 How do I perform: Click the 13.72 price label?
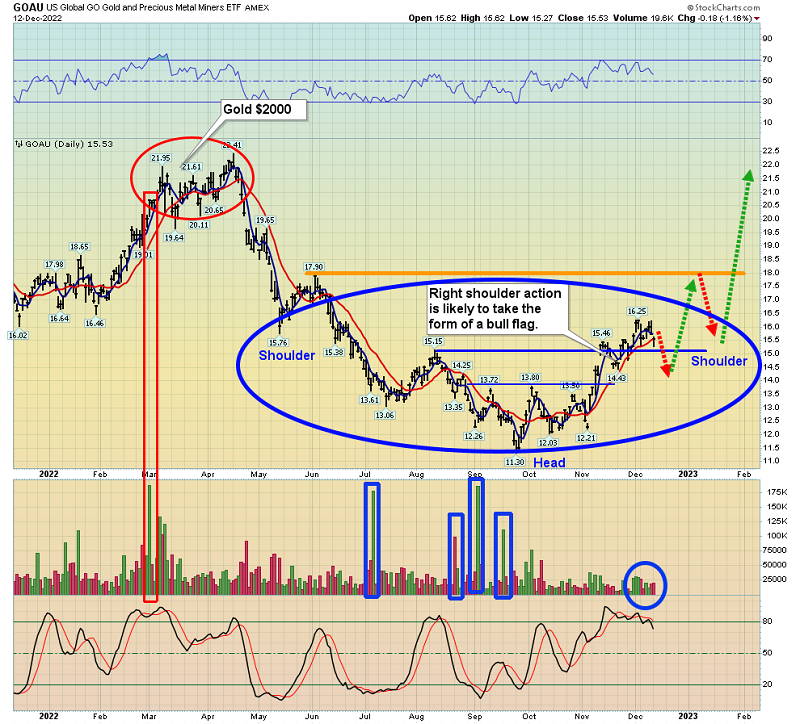(x=489, y=380)
